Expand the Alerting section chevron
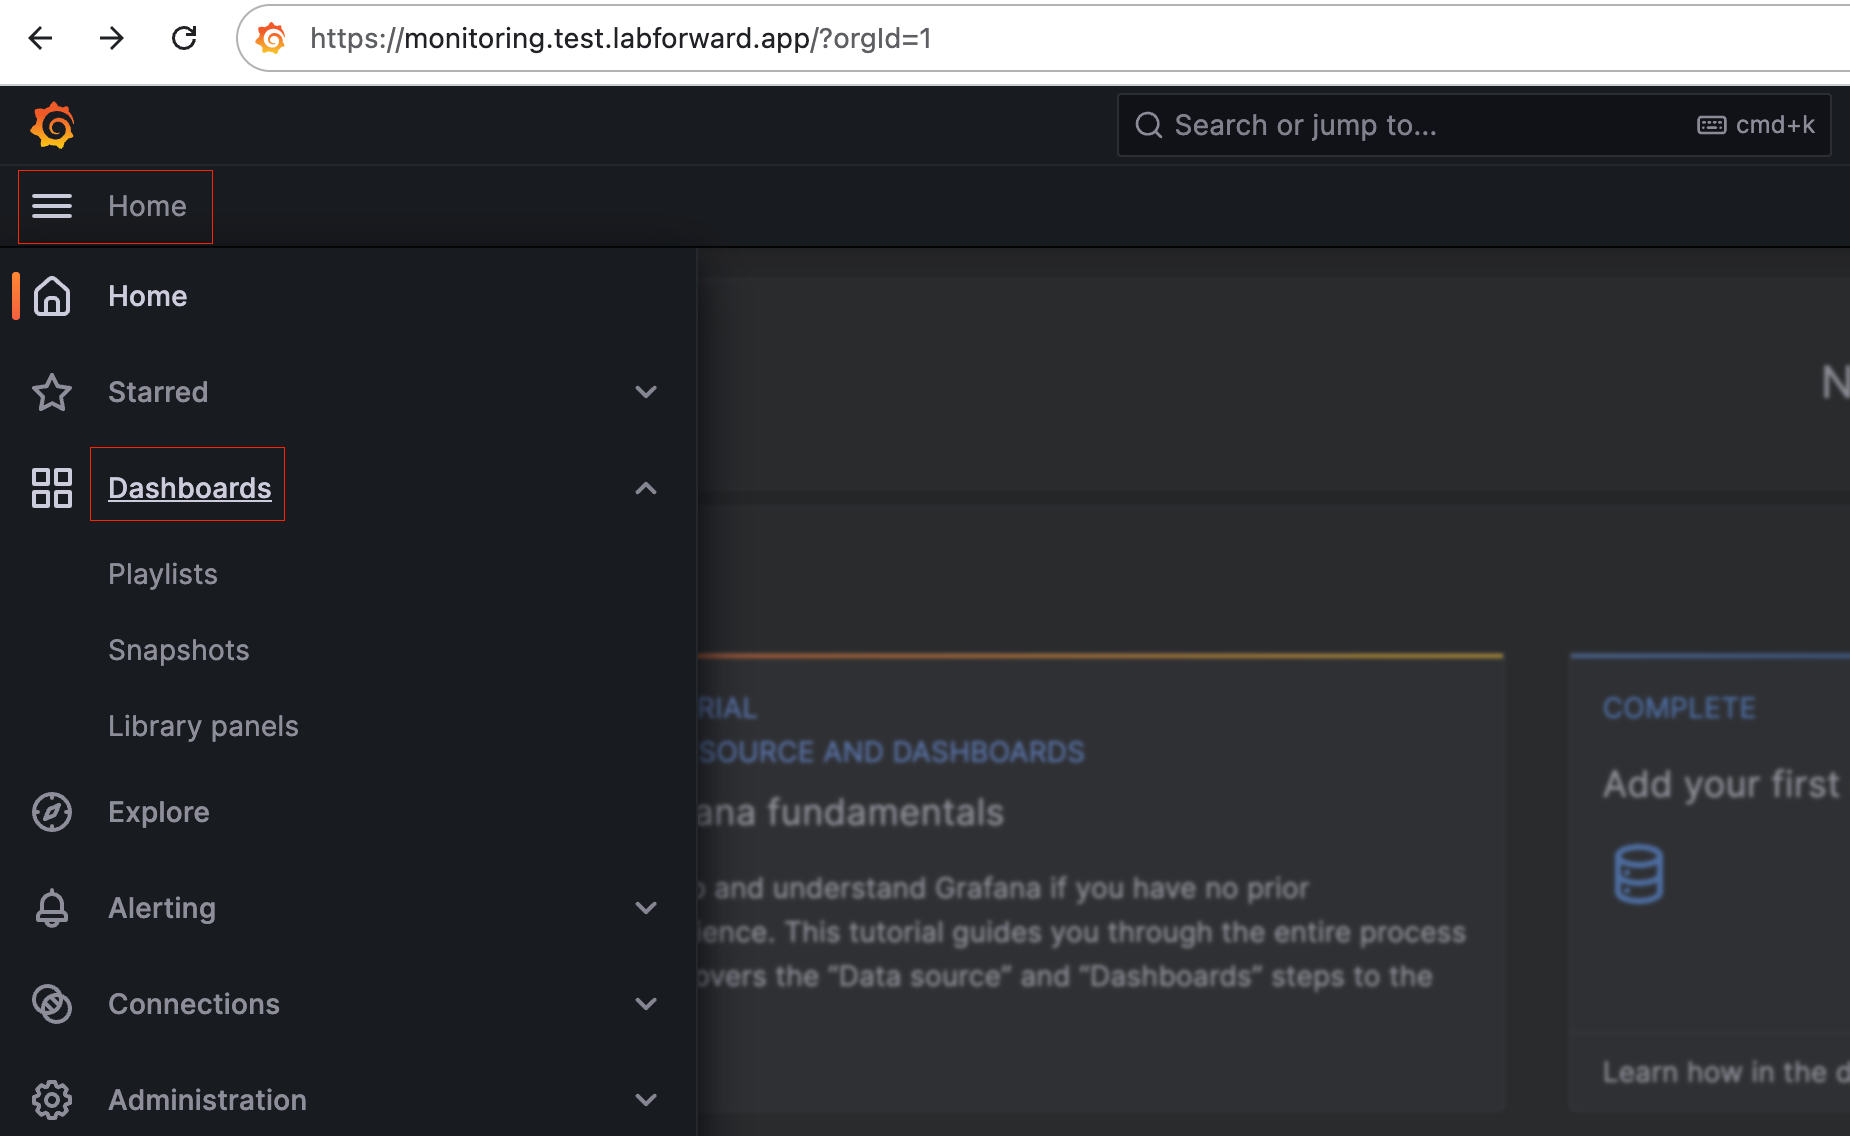 (x=646, y=908)
